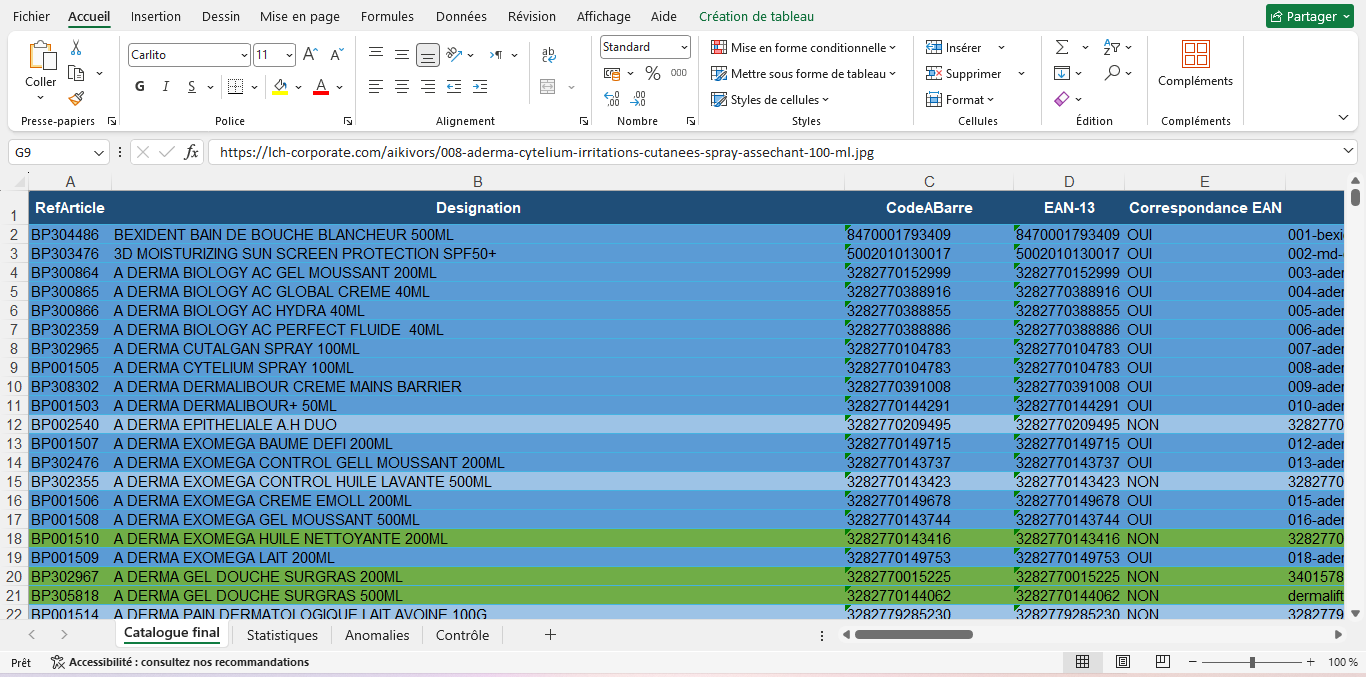Open the font size 11 dropdown
The height and width of the screenshot is (677, 1366).
click(289, 55)
